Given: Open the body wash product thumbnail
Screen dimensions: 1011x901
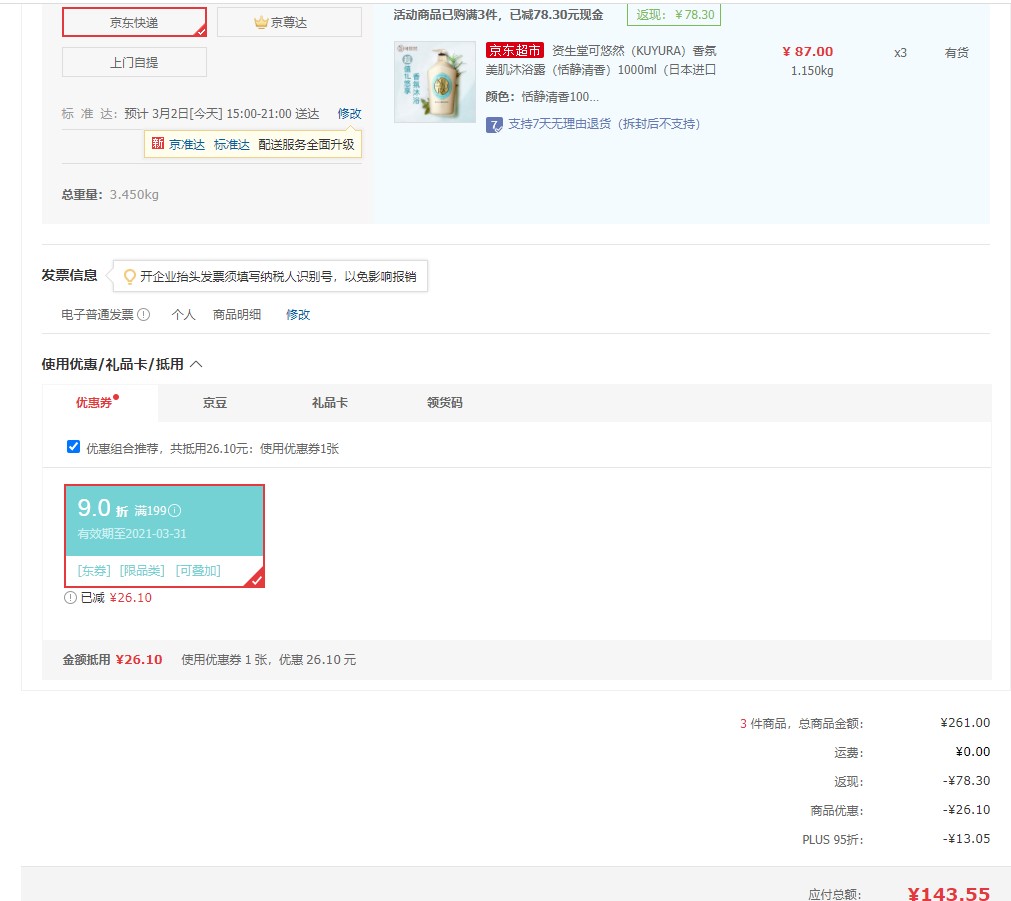Looking at the screenshot, I should coord(435,82).
